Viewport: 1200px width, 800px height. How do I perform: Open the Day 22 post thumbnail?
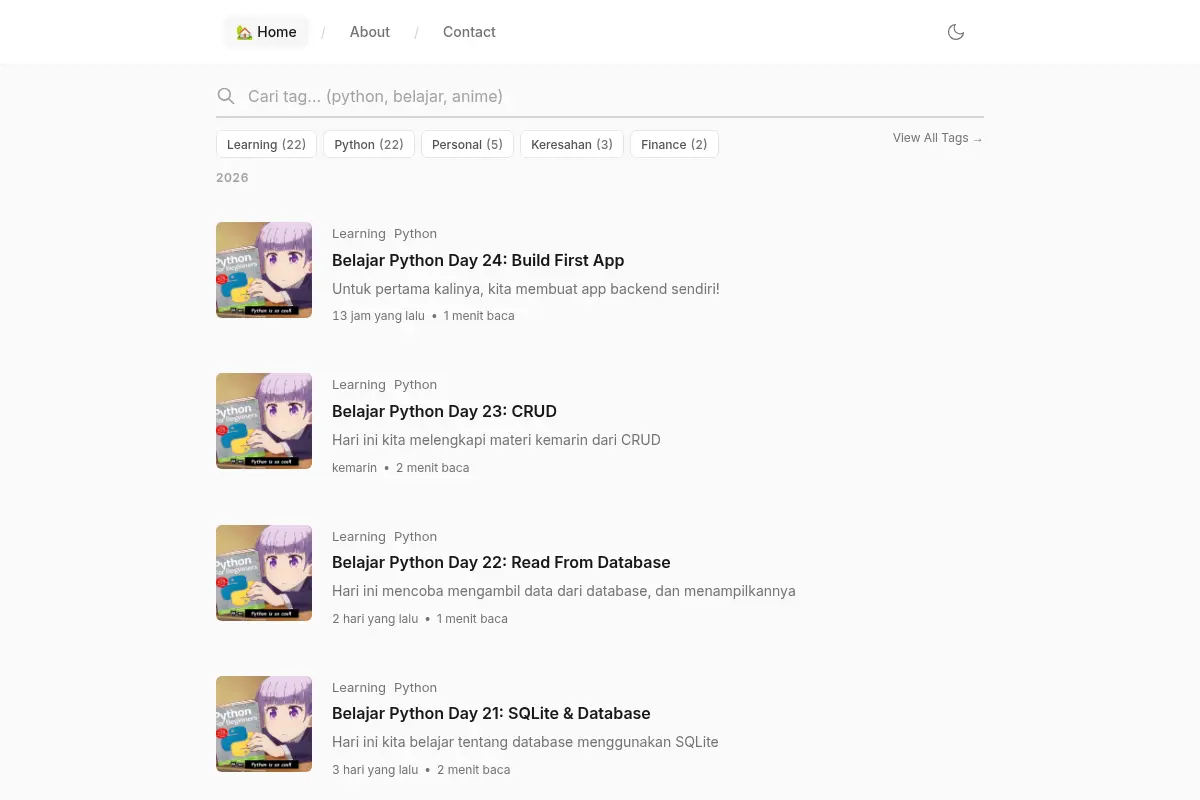264,573
